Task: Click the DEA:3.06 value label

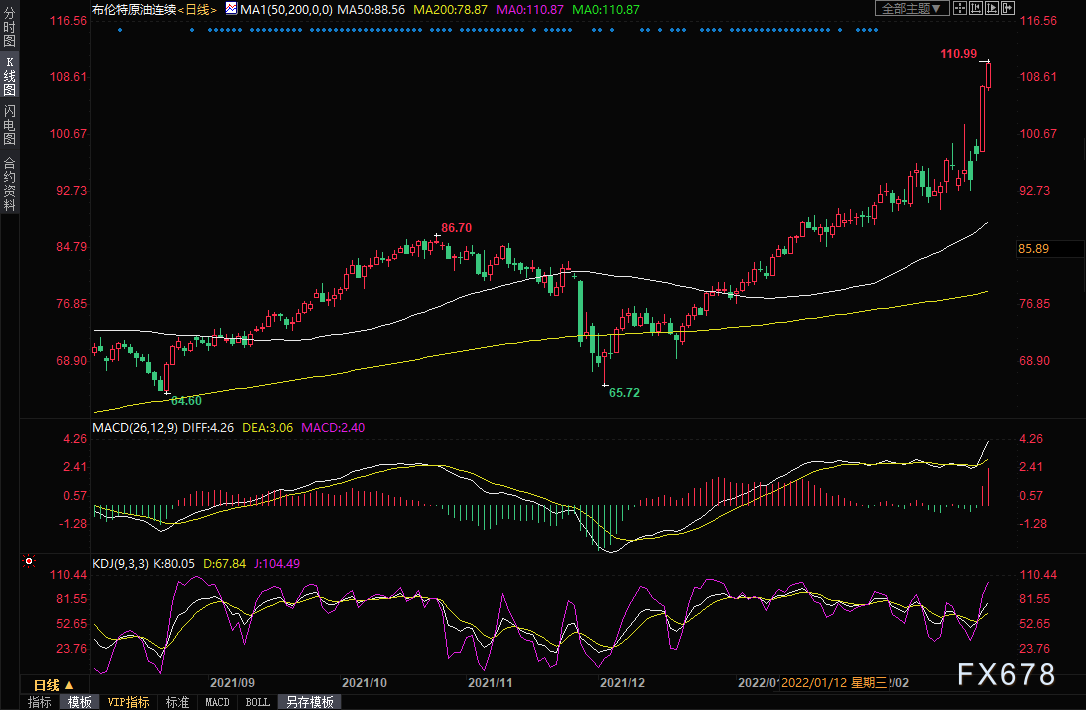Action: (x=267, y=428)
